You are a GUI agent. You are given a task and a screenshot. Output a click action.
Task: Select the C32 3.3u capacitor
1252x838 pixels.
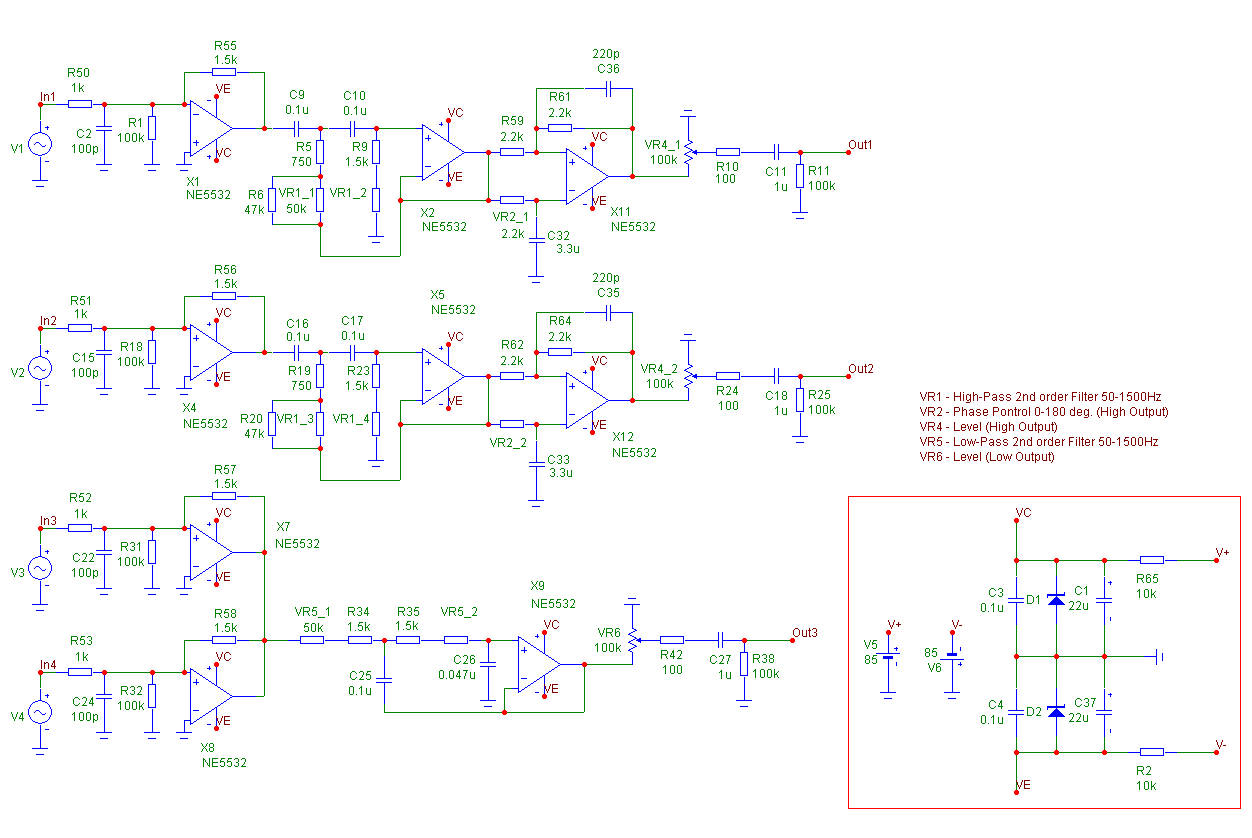(536, 240)
